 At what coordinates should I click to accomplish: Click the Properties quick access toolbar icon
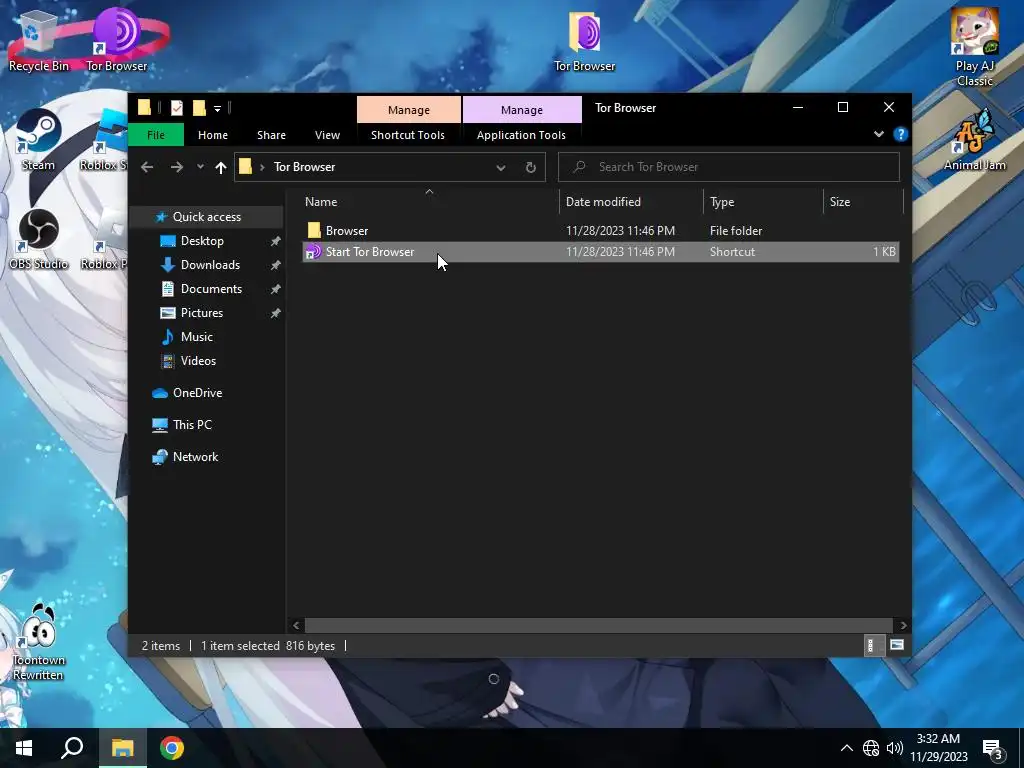(177, 108)
